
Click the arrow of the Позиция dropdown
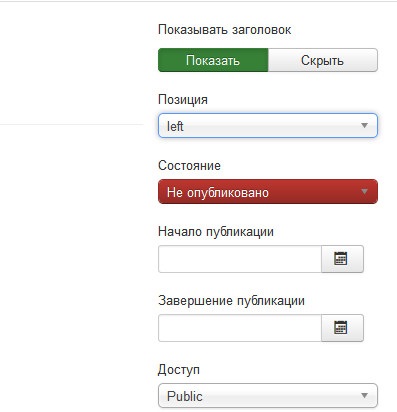[x=364, y=126]
